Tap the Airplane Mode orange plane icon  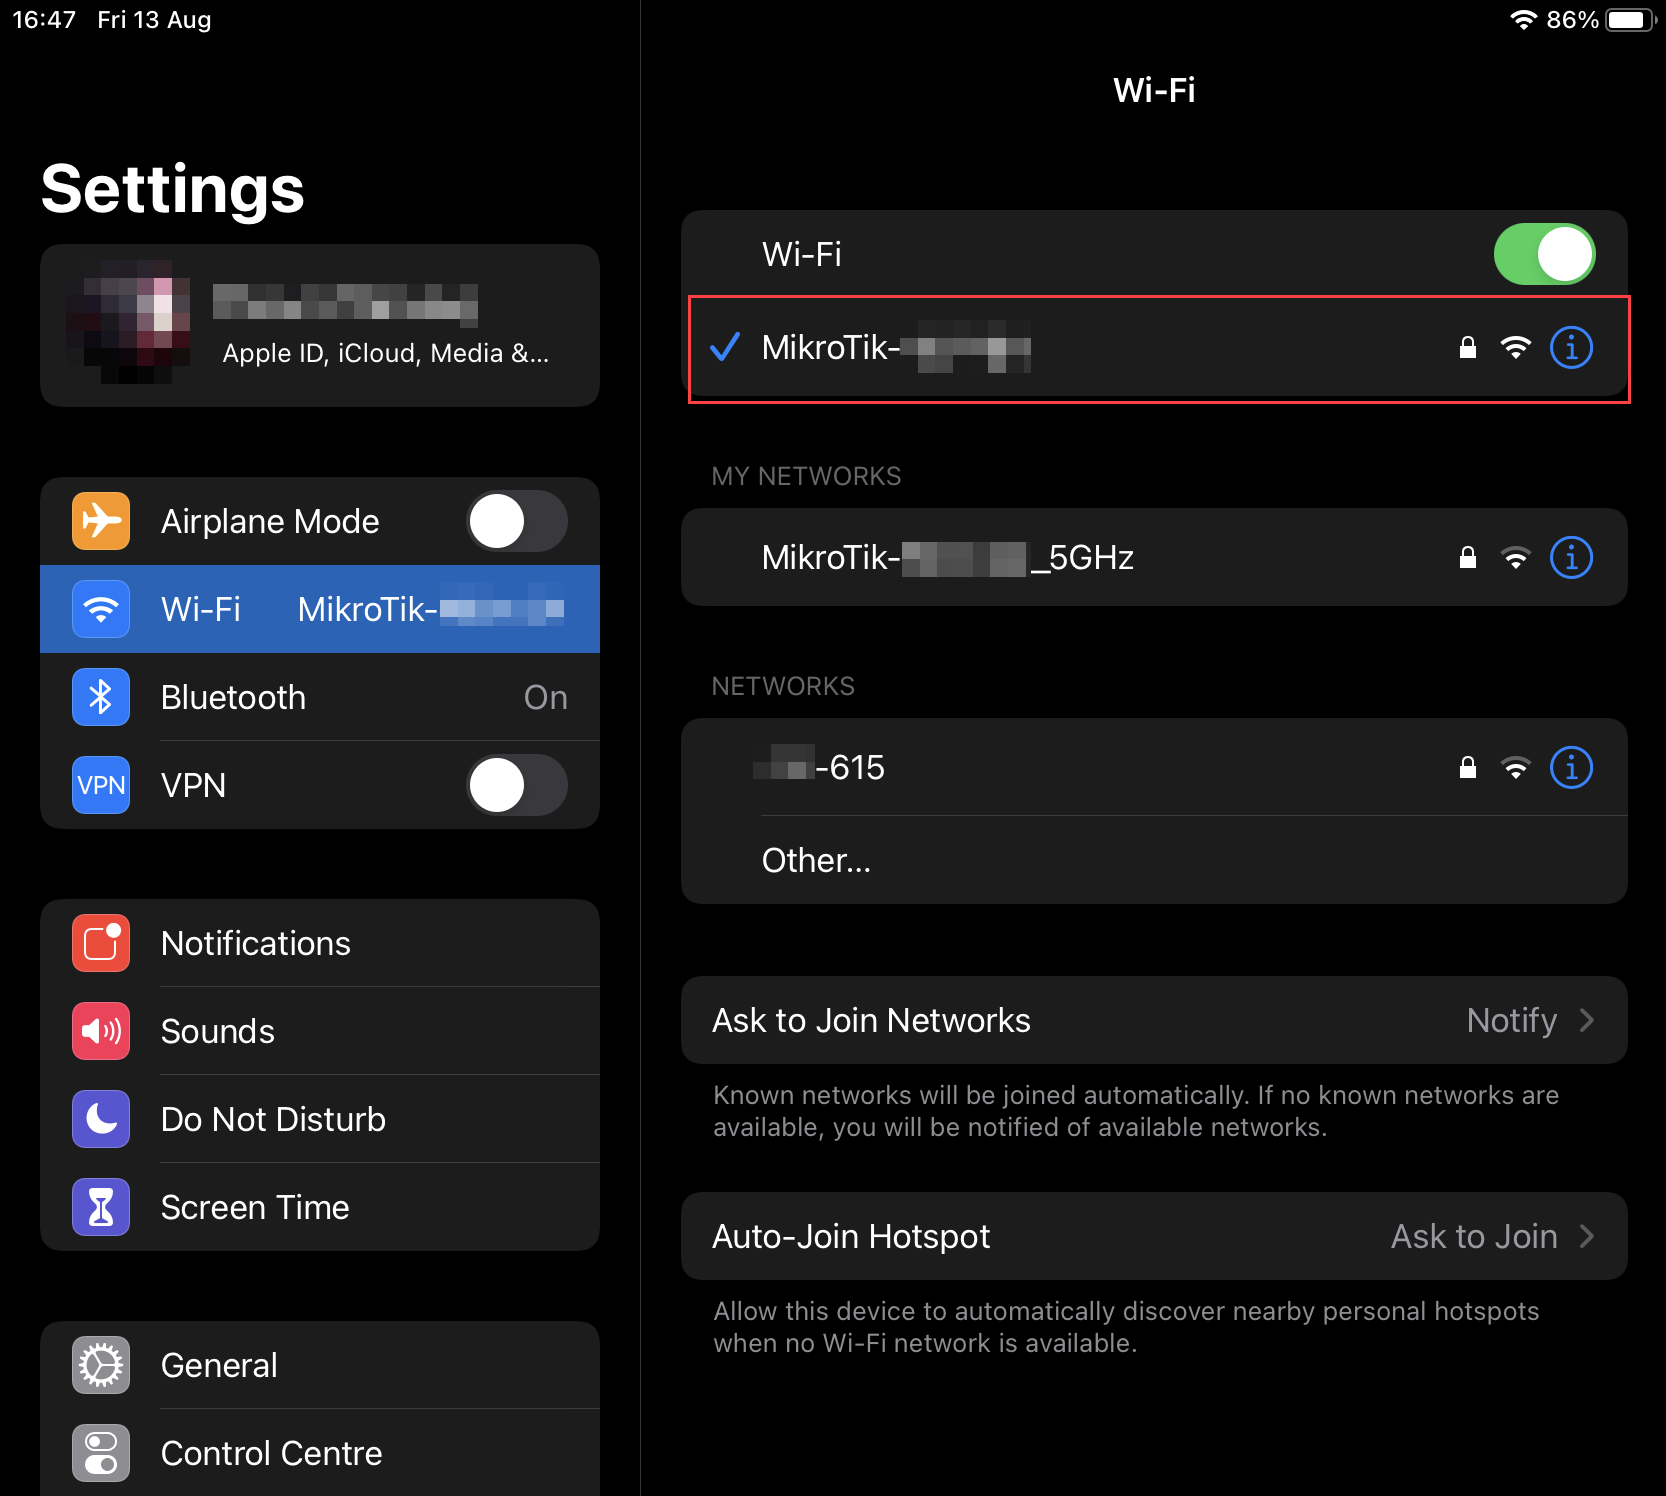coord(101,521)
